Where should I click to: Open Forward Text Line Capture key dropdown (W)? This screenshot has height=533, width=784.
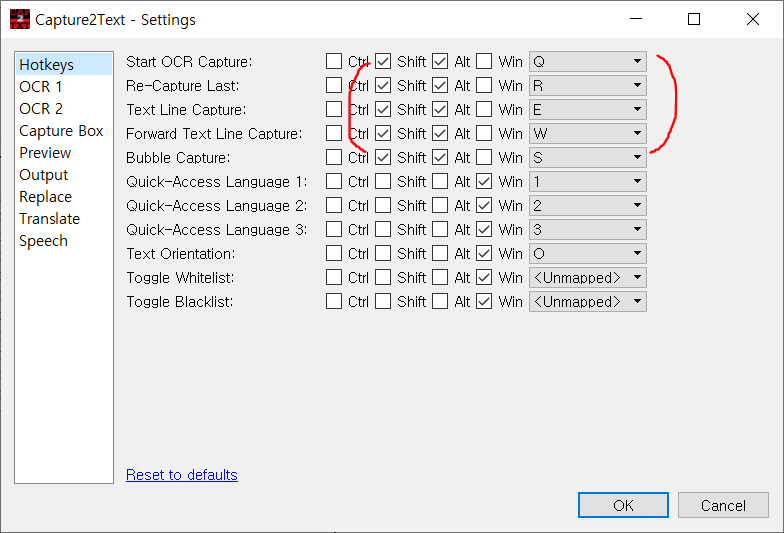point(588,134)
